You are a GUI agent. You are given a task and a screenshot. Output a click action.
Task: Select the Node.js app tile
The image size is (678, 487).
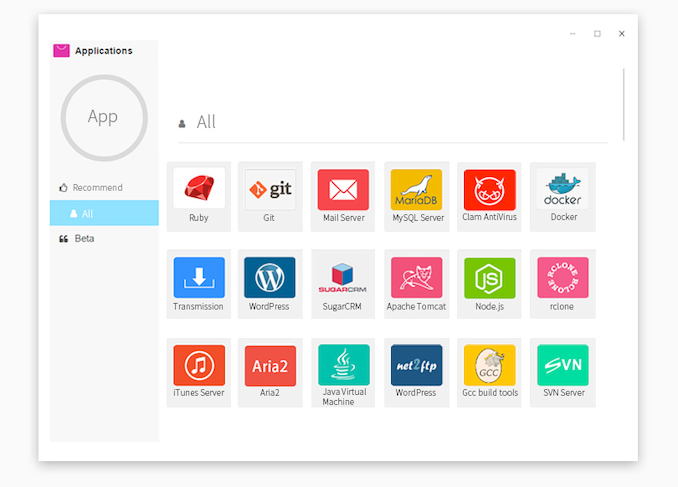(489, 278)
